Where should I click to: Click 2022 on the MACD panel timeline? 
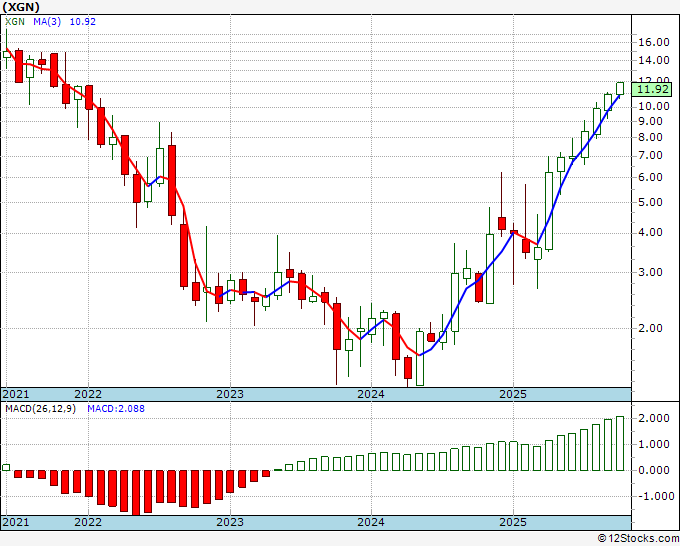(88, 522)
